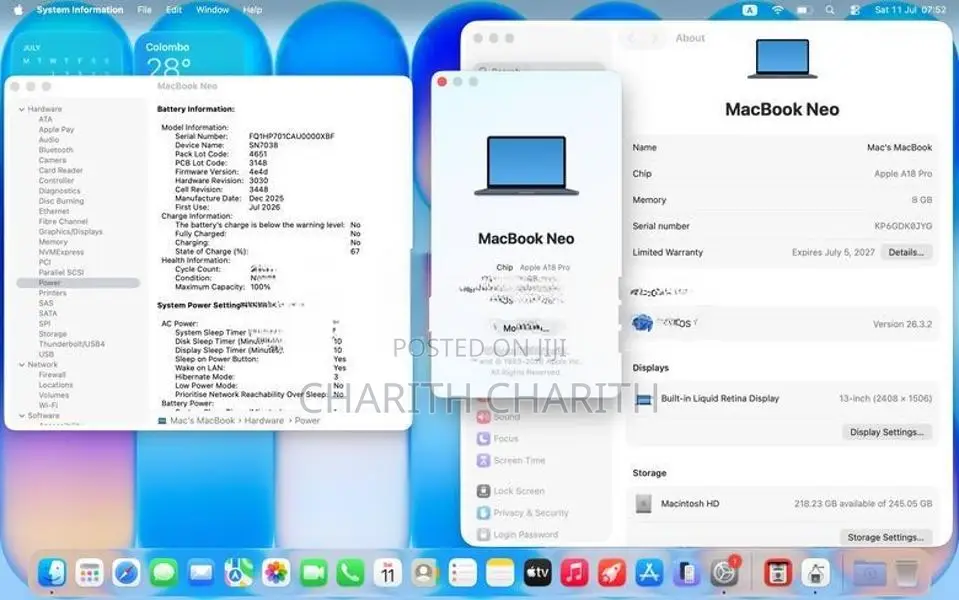Click the July calendar widget

pyautogui.click(x=67, y=56)
